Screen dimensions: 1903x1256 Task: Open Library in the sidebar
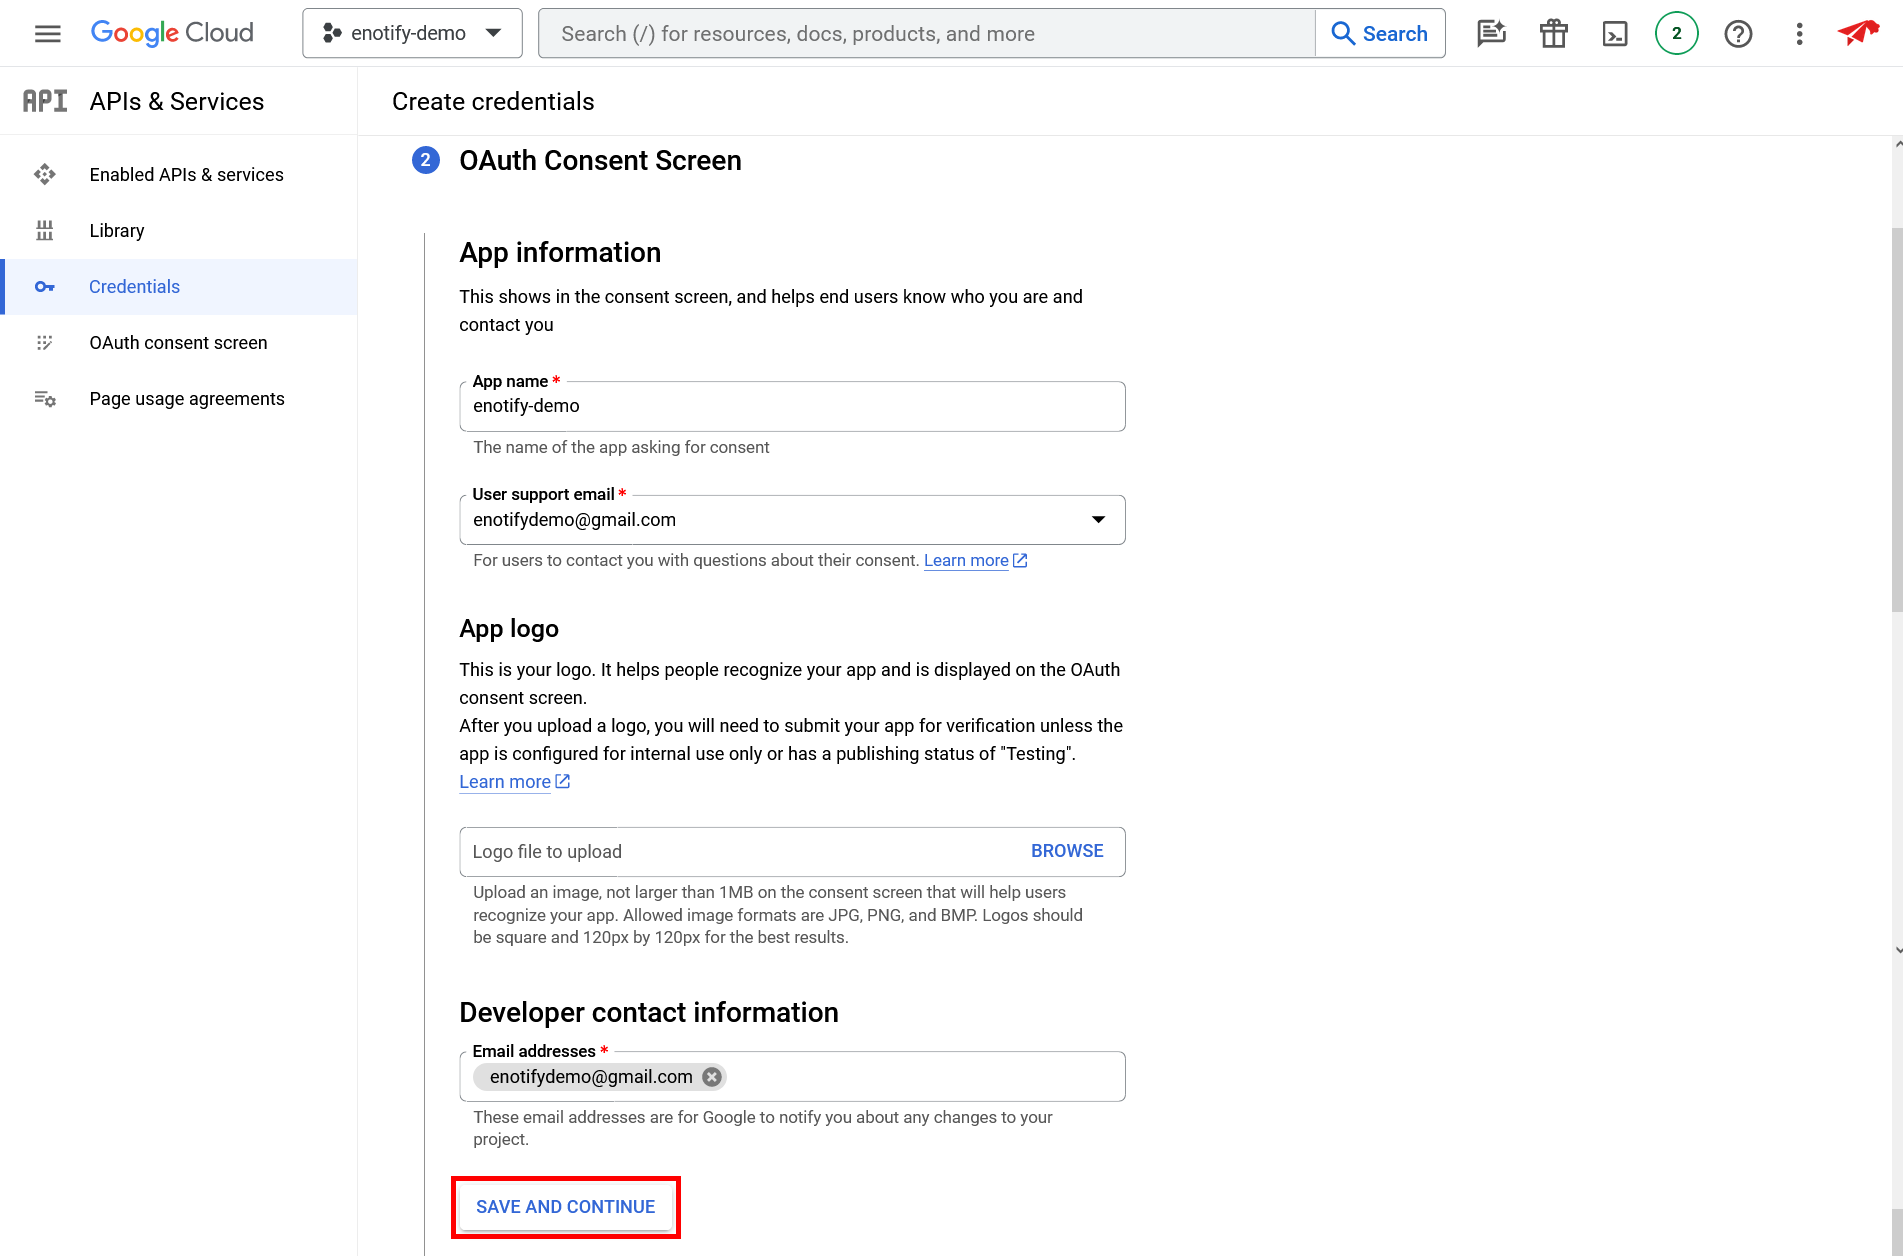117,231
